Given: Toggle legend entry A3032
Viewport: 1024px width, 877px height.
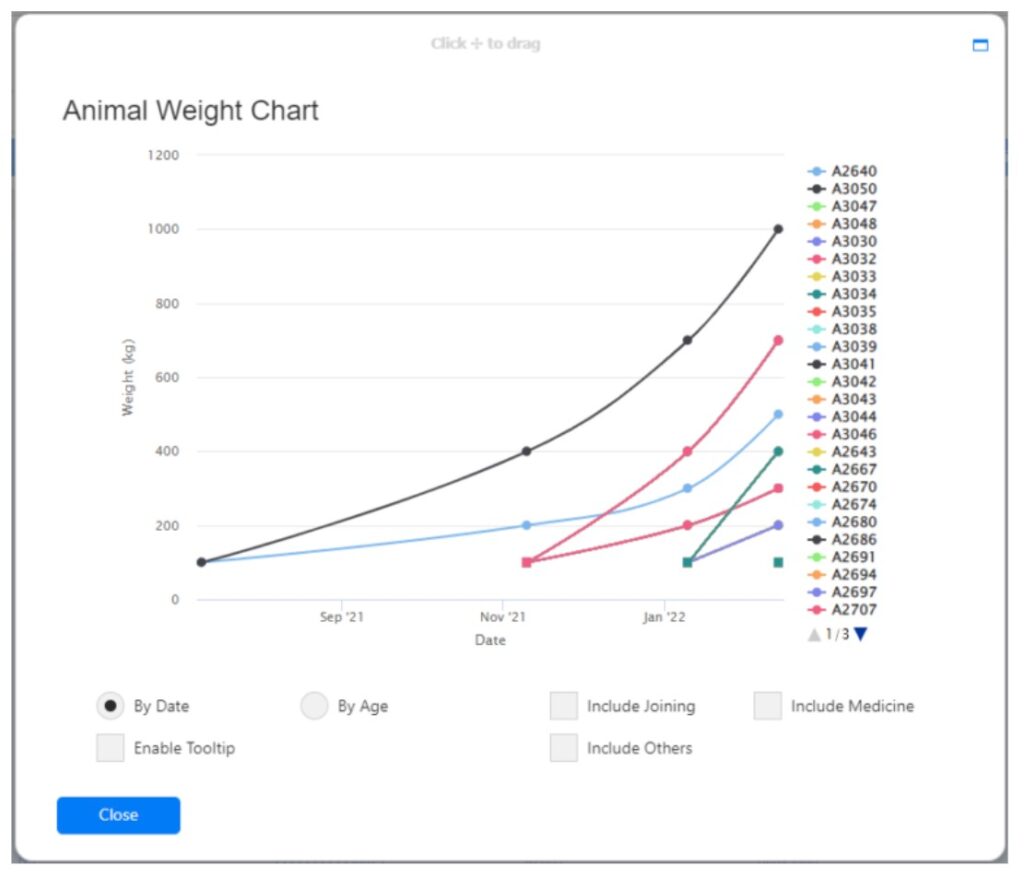Looking at the screenshot, I should tap(853, 259).
